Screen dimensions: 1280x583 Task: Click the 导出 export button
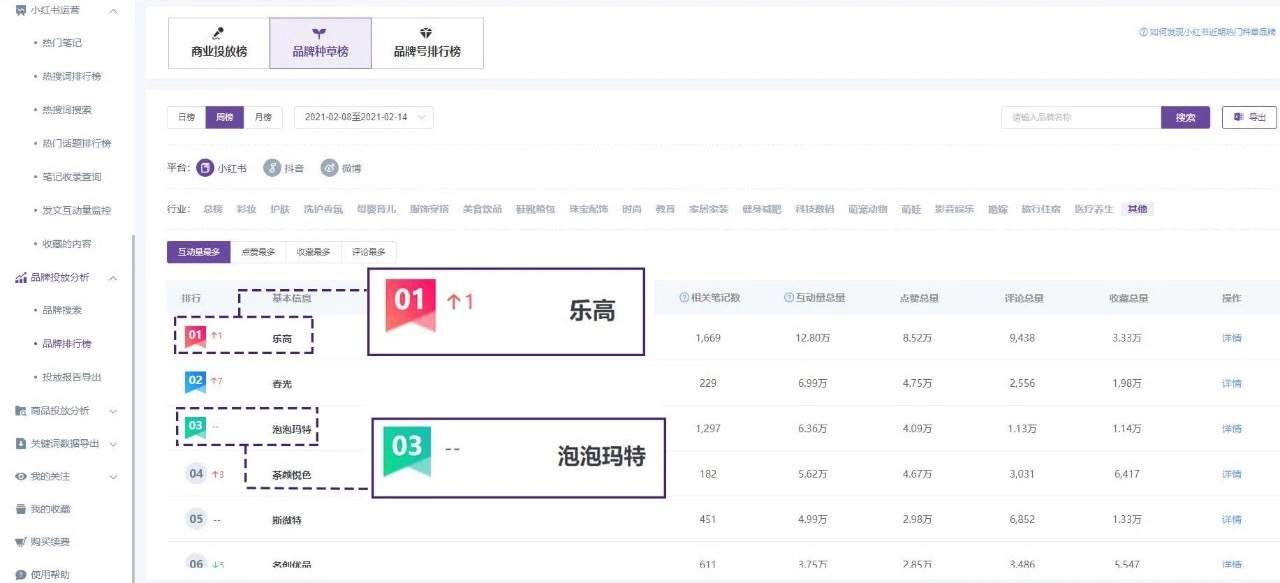pos(1249,117)
